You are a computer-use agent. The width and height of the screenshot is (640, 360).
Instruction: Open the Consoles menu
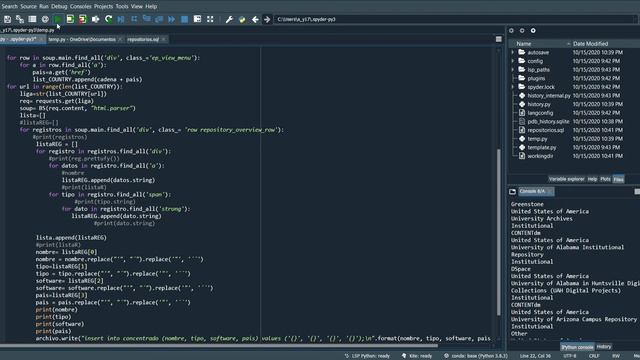(x=81, y=6)
